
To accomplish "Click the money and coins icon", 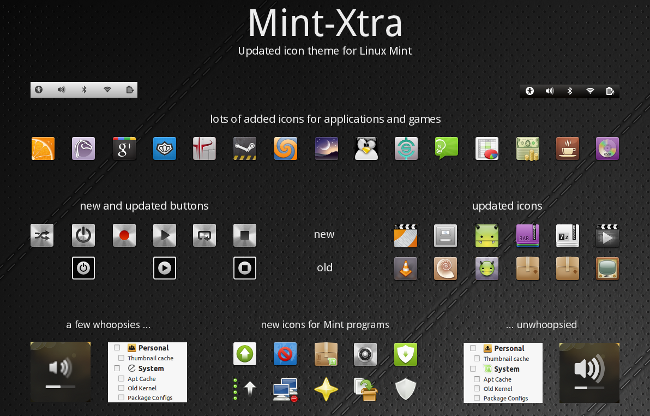I will [x=527, y=148].
